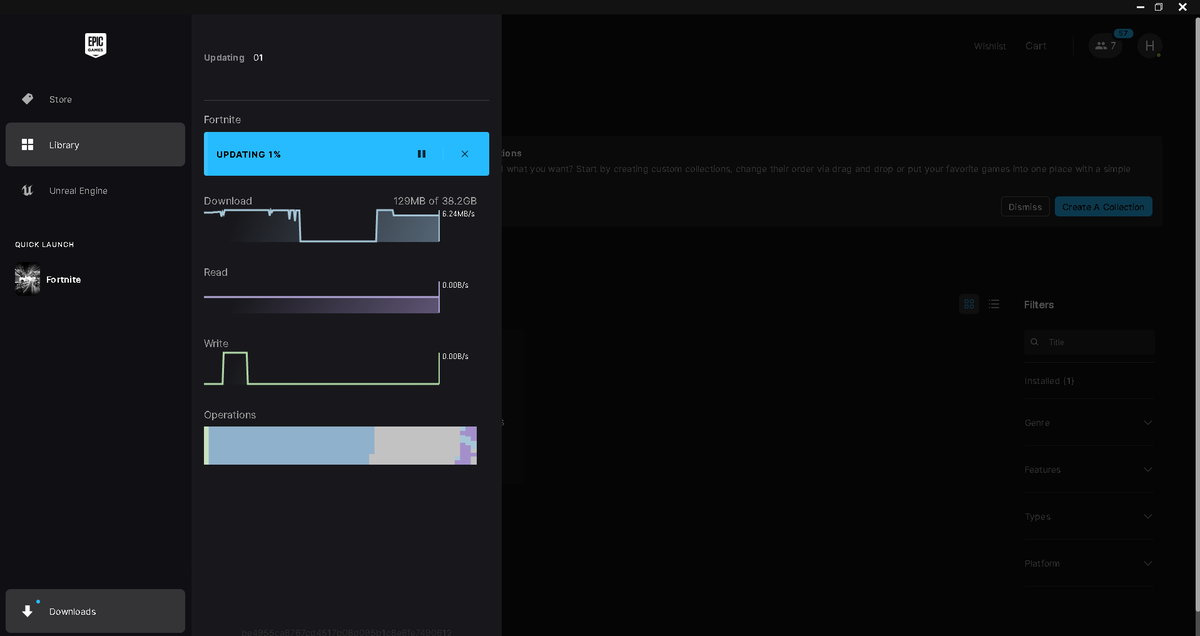Switch library to list view
The width and height of the screenshot is (1200, 636).
tap(993, 304)
